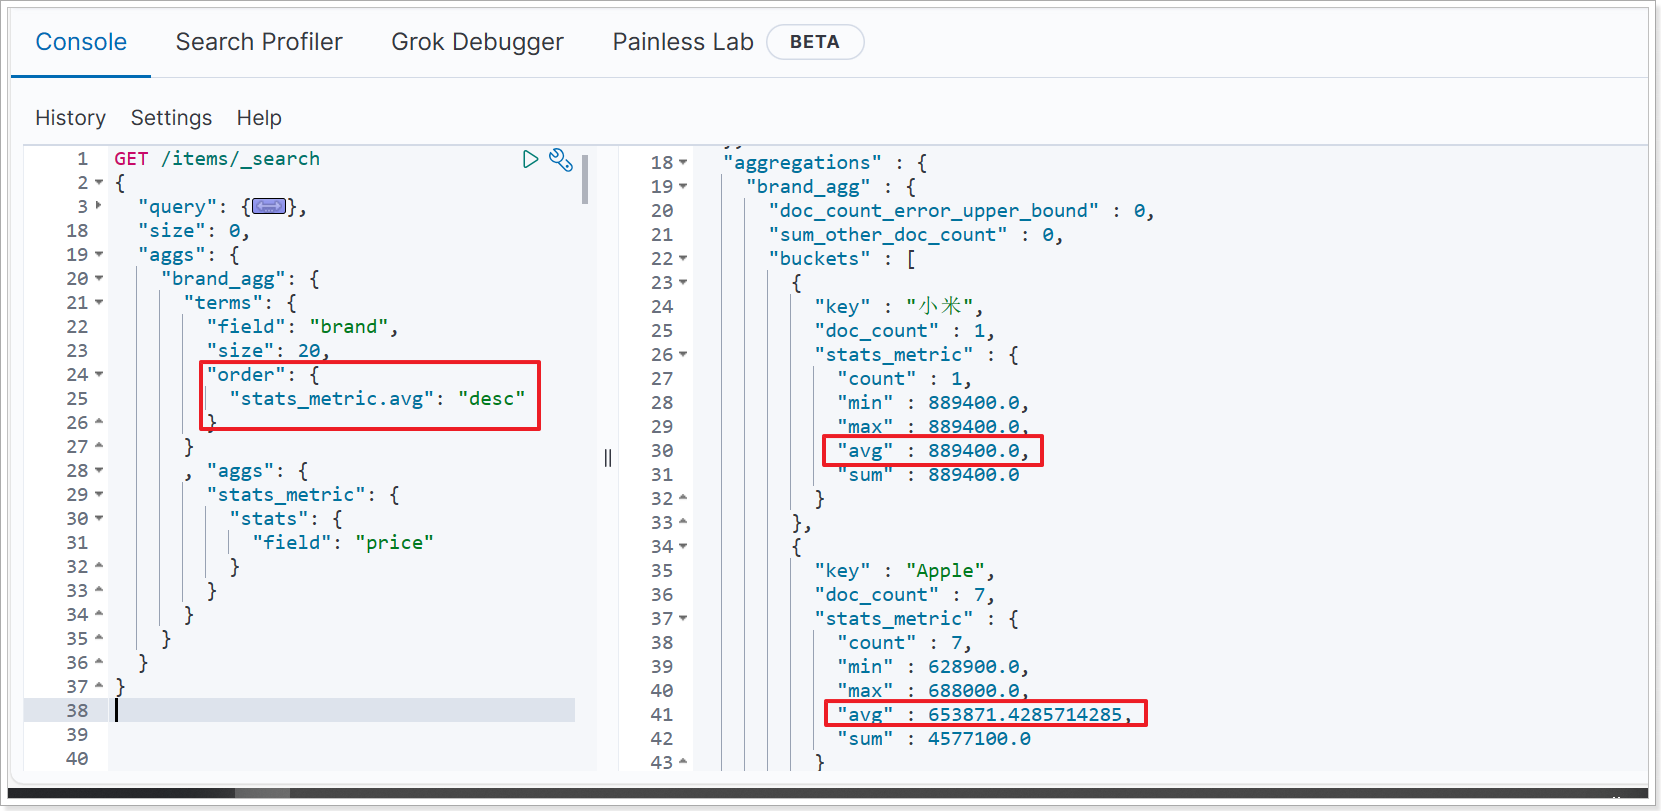Image resolution: width=1661 pixels, height=811 pixels.
Task: Collapse response aggregations at line 18
Action: [x=683, y=162]
